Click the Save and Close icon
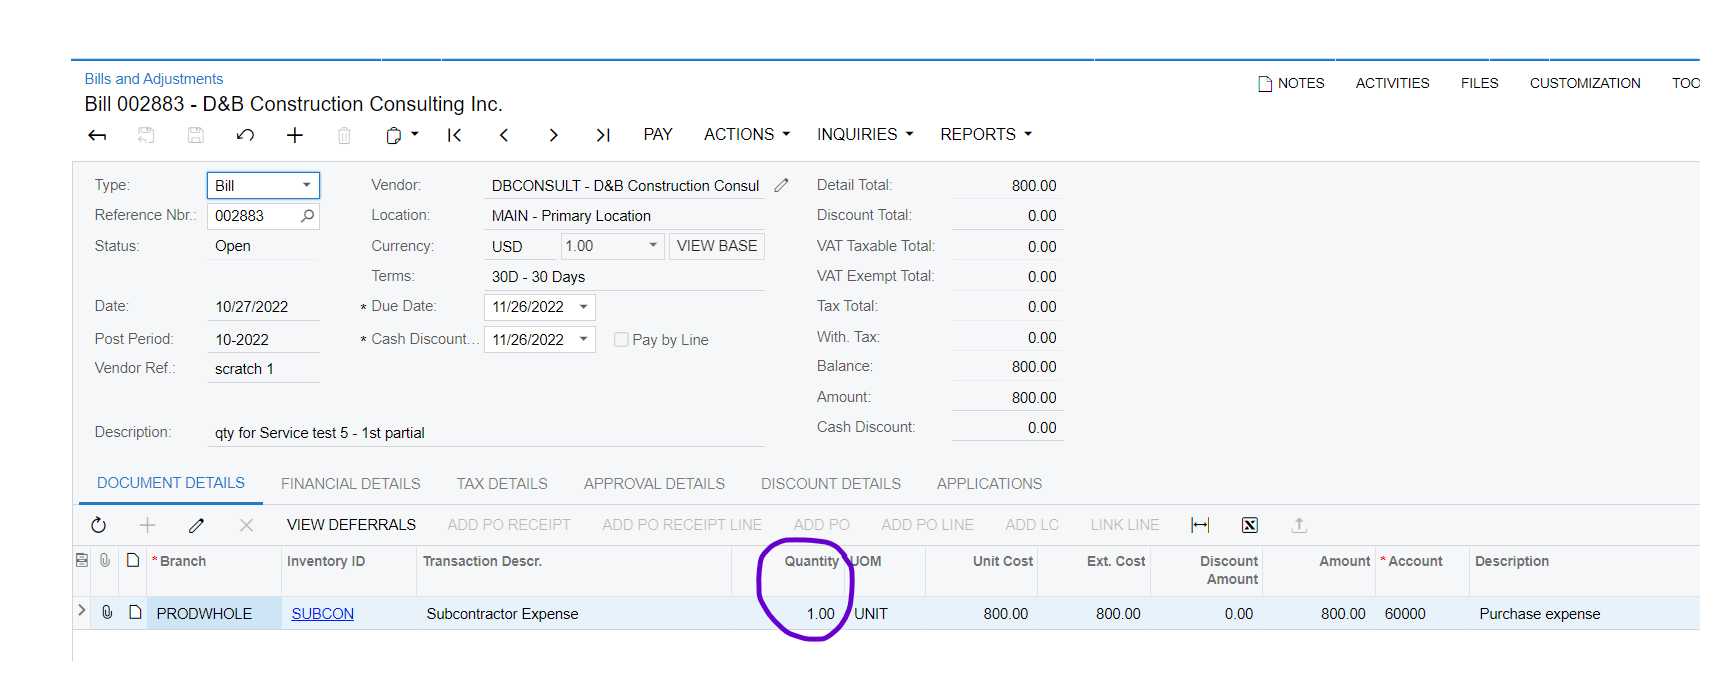Viewport: 1732px width, 677px height. tap(146, 135)
